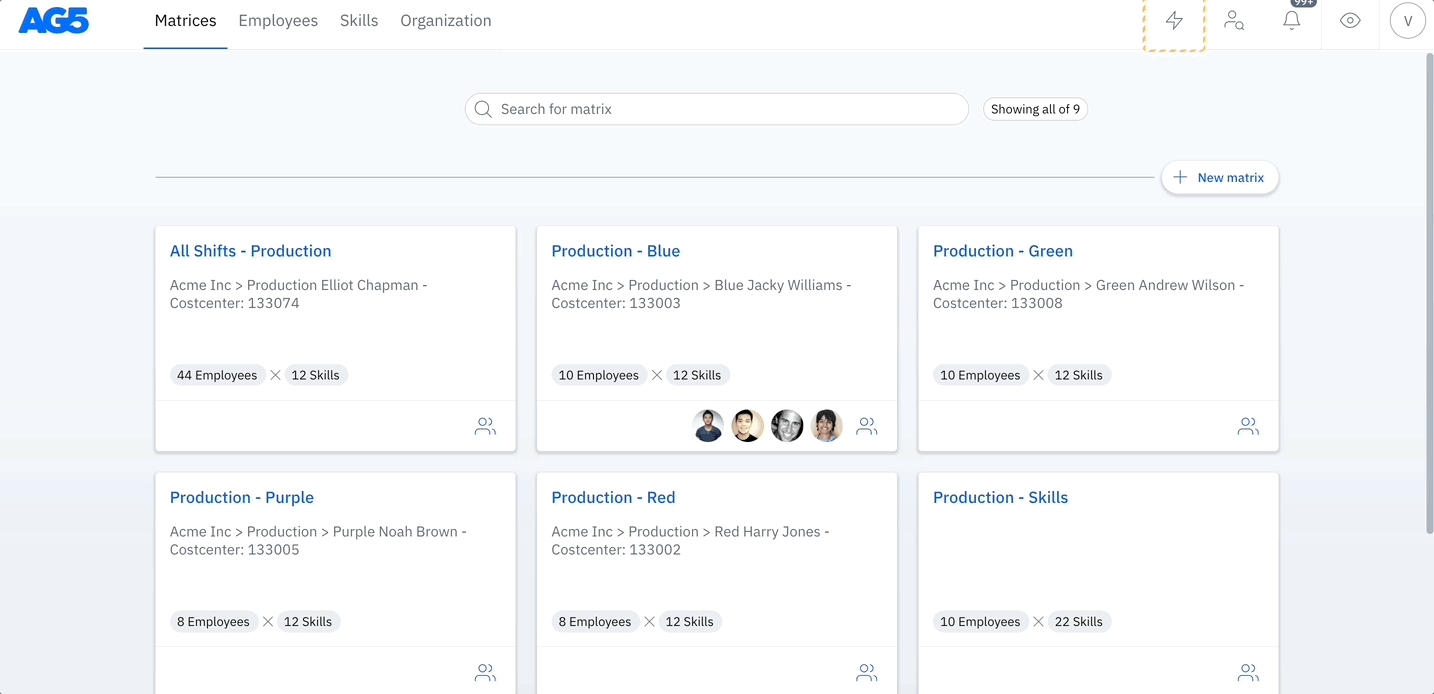1434x694 pixels.
Task: Switch to the Matrices tab
Action: pos(186,21)
